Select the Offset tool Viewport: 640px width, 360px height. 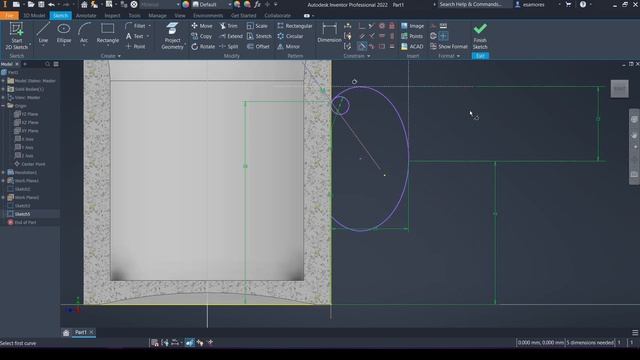258,47
